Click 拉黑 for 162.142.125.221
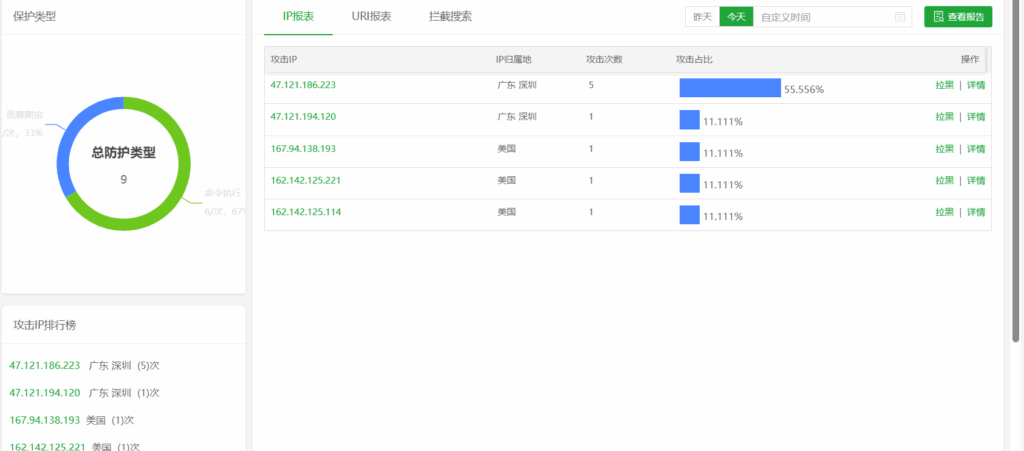This screenshot has height=451, width=1024. click(944, 180)
